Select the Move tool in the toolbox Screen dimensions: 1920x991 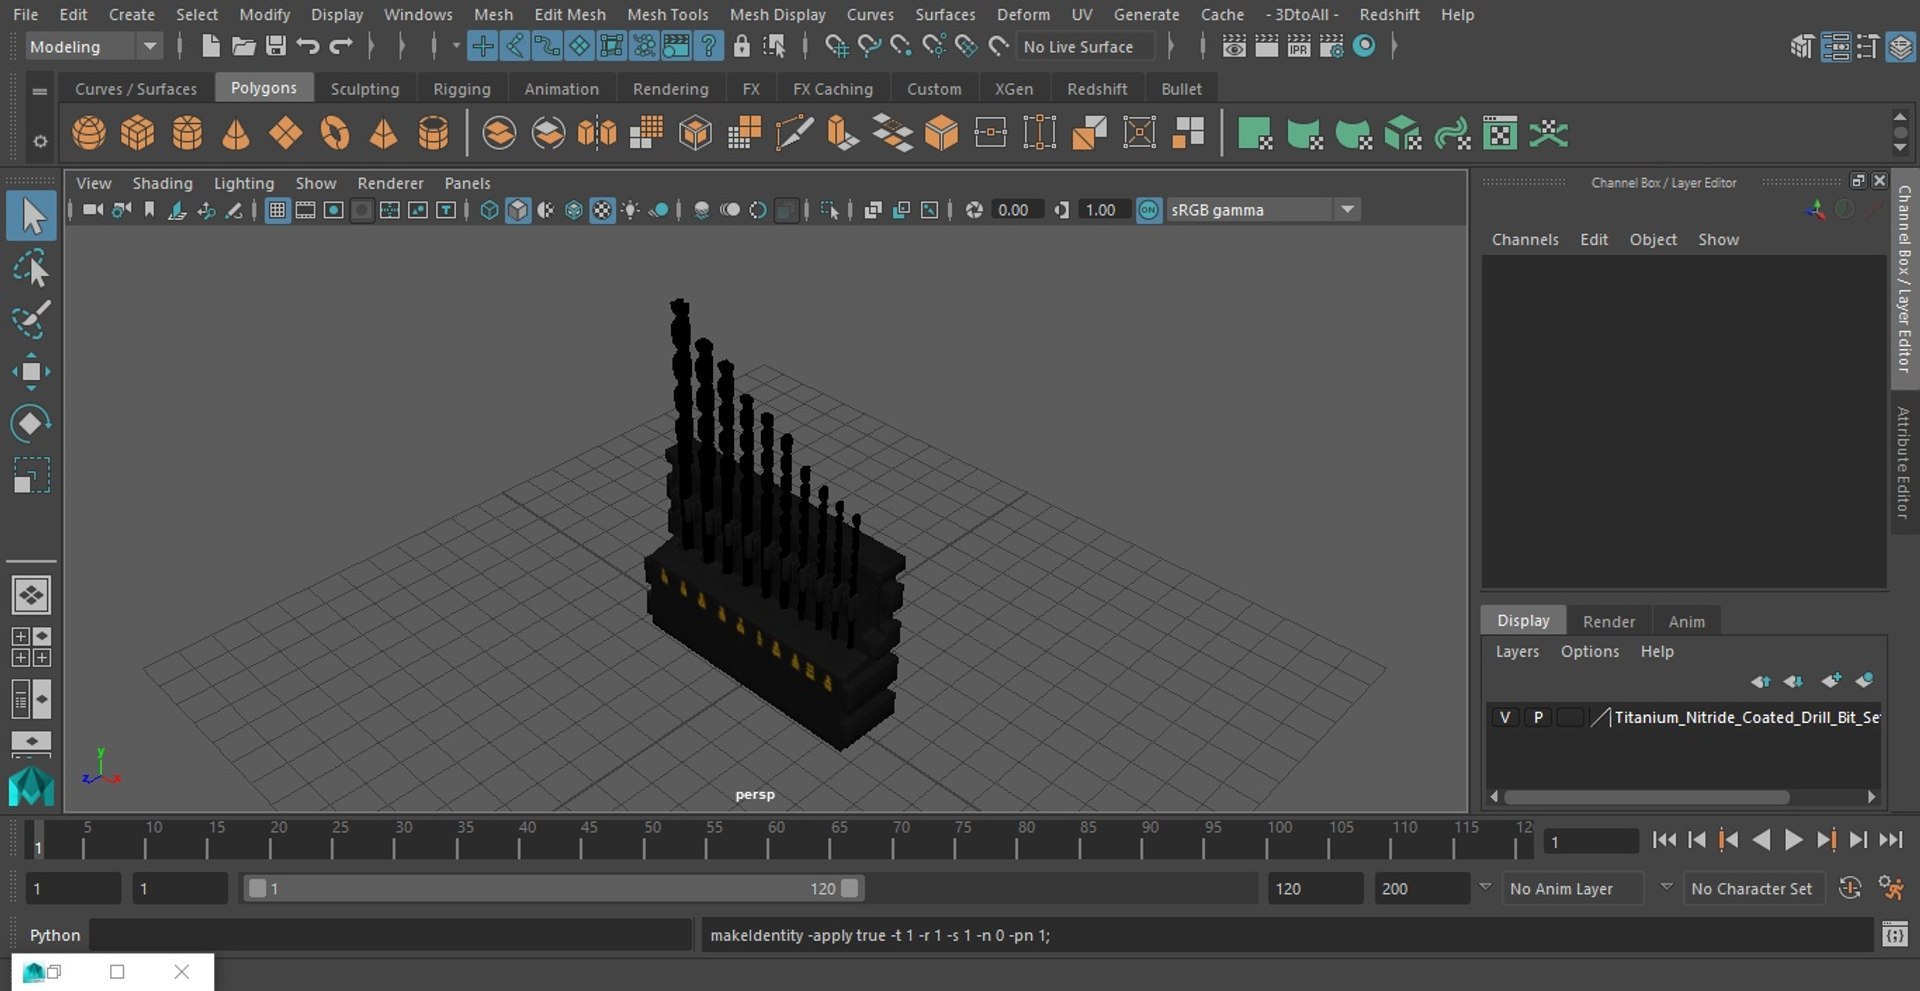pos(31,372)
